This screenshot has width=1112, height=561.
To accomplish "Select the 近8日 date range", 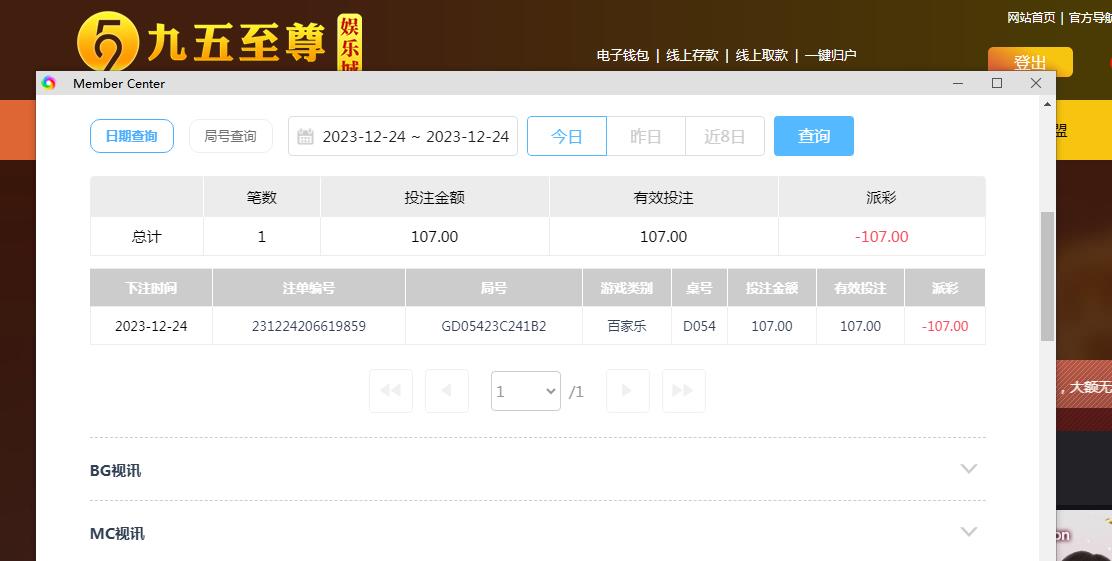I will click(725, 136).
